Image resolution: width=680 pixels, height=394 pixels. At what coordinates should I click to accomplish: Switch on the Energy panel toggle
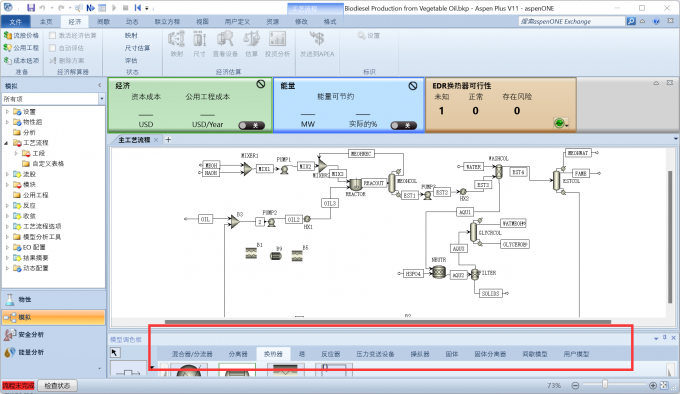[404, 125]
